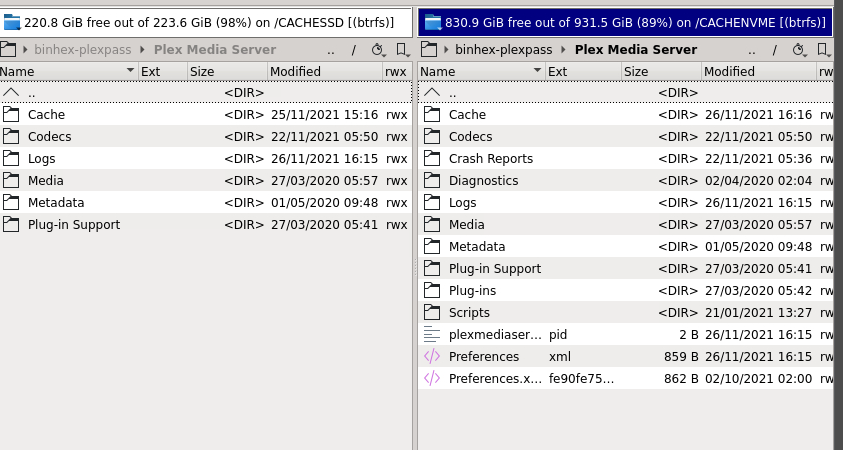This screenshot has height=450, width=843.
Task: Click the Preferences.x… fe90fe75 file icon
Action: point(432,378)
